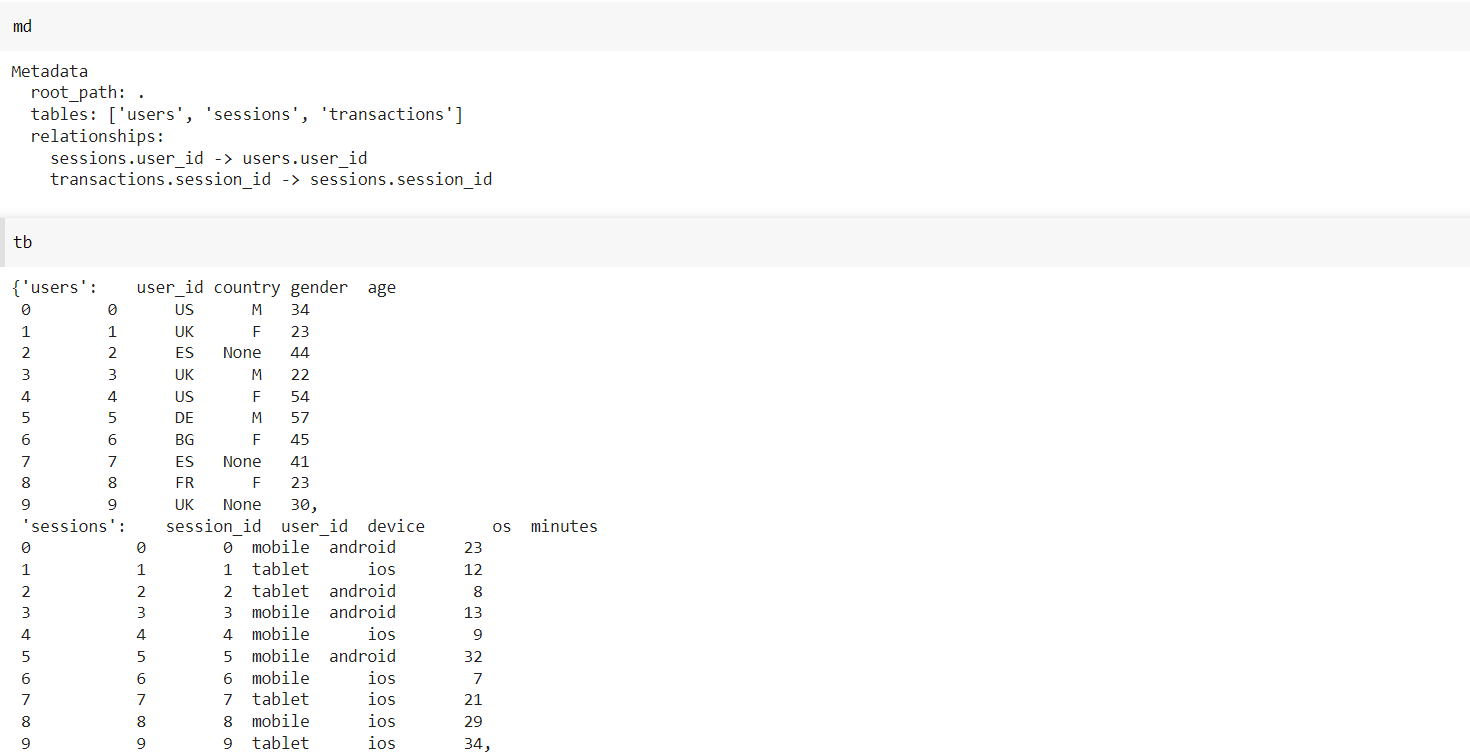Click the 'gender' column header
The image size is (1470, 754).
(x=319, y=288)
